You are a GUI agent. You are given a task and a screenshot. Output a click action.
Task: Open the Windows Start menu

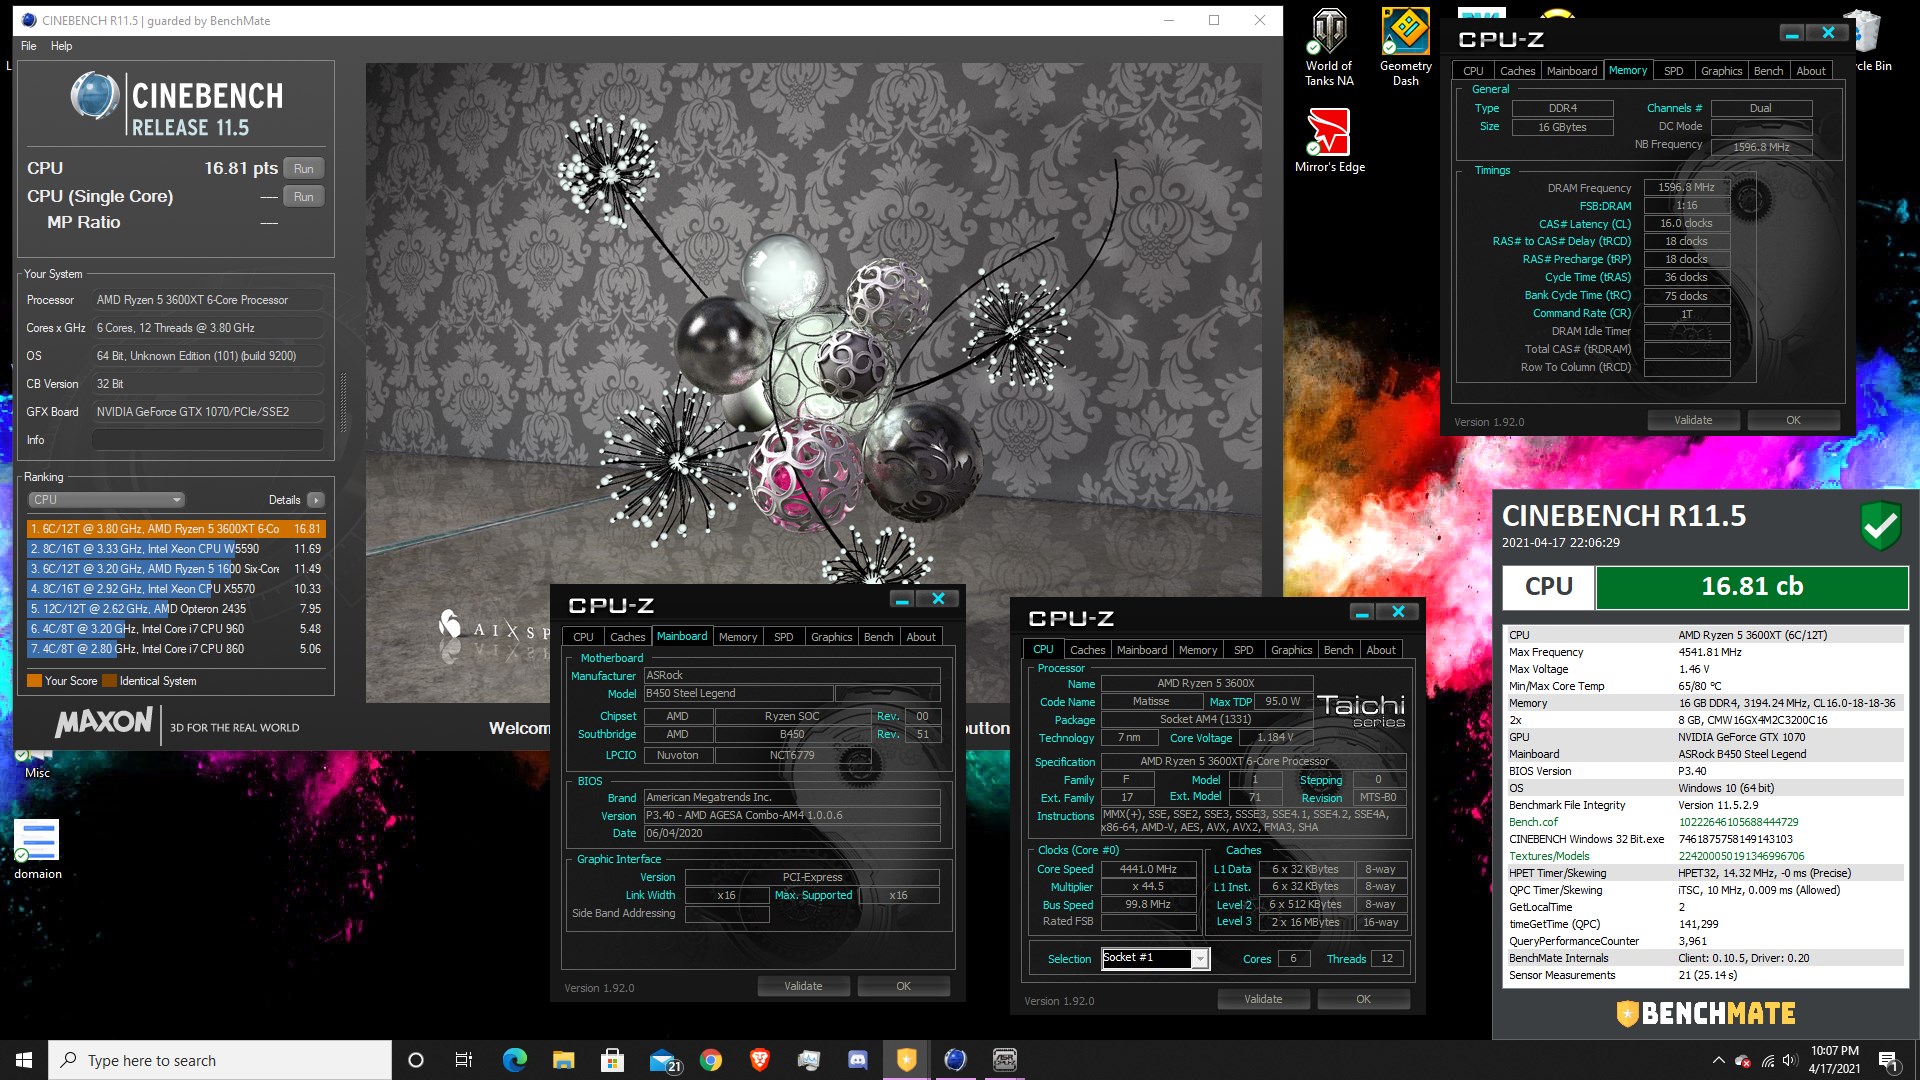click(24, 1060)
